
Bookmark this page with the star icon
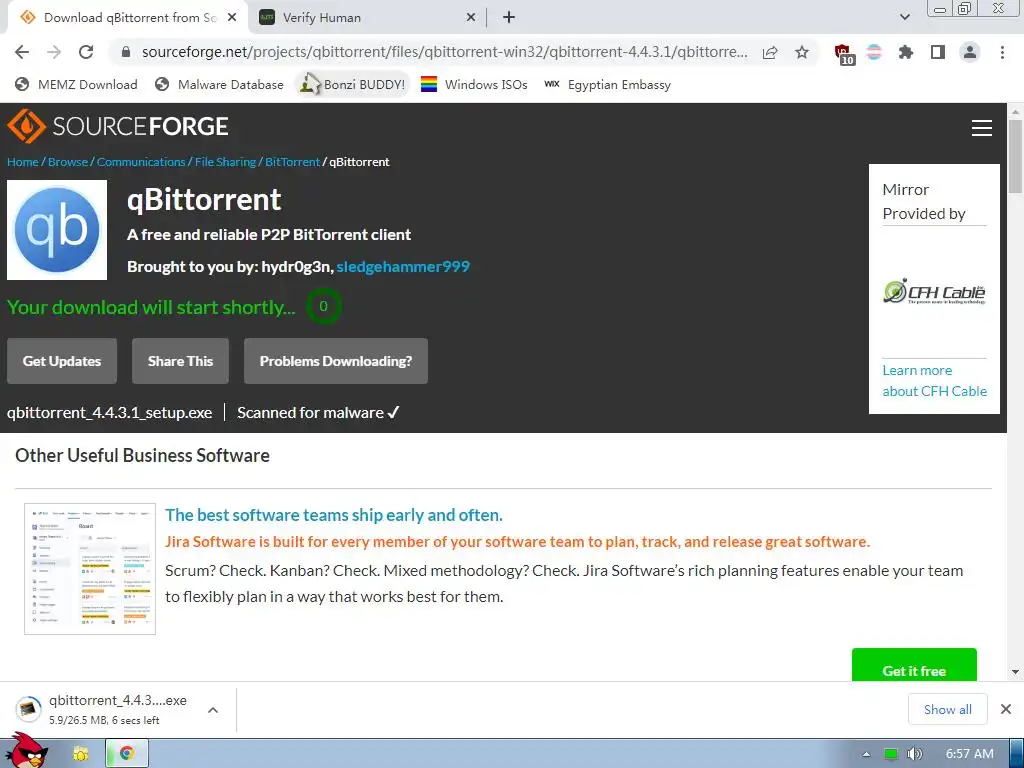tap(802, 52)
